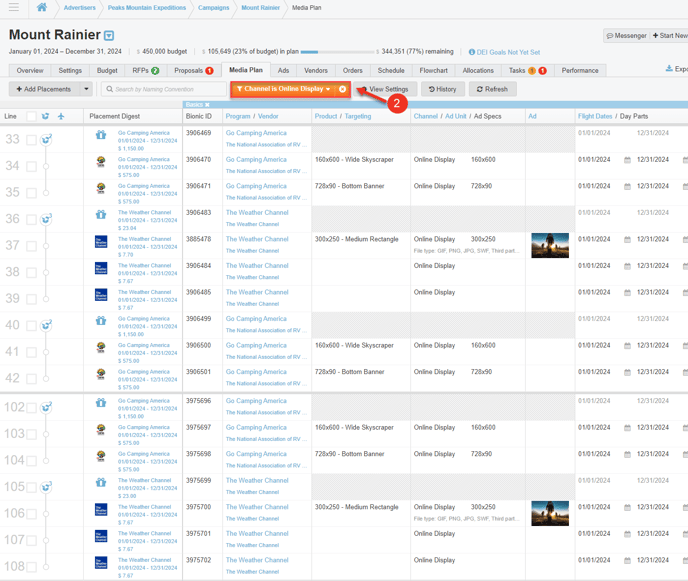Screen dimensions: 688x581
Task: Open the History button
Action: pyautogui.click(x=442, y=89)
